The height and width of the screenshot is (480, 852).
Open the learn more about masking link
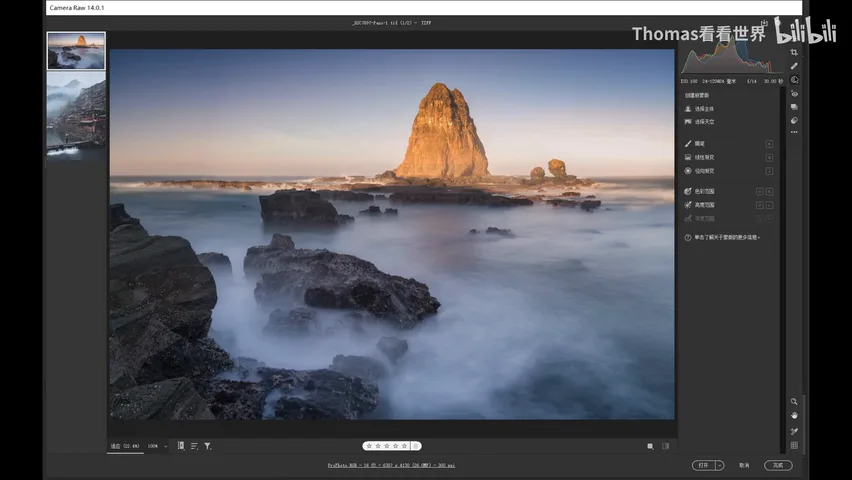(x=722, y=238)
